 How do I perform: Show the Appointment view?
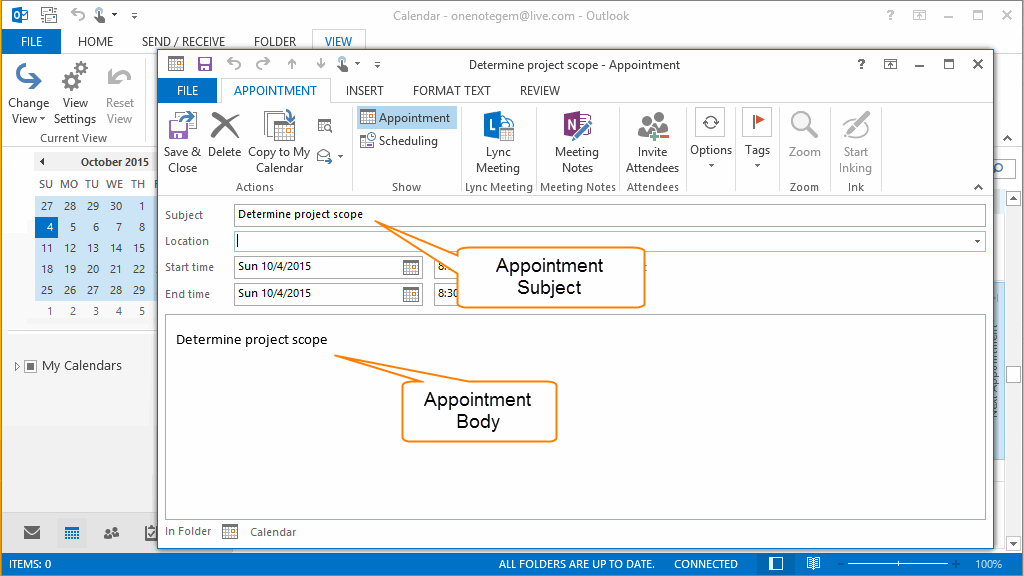tap(405, 116)
